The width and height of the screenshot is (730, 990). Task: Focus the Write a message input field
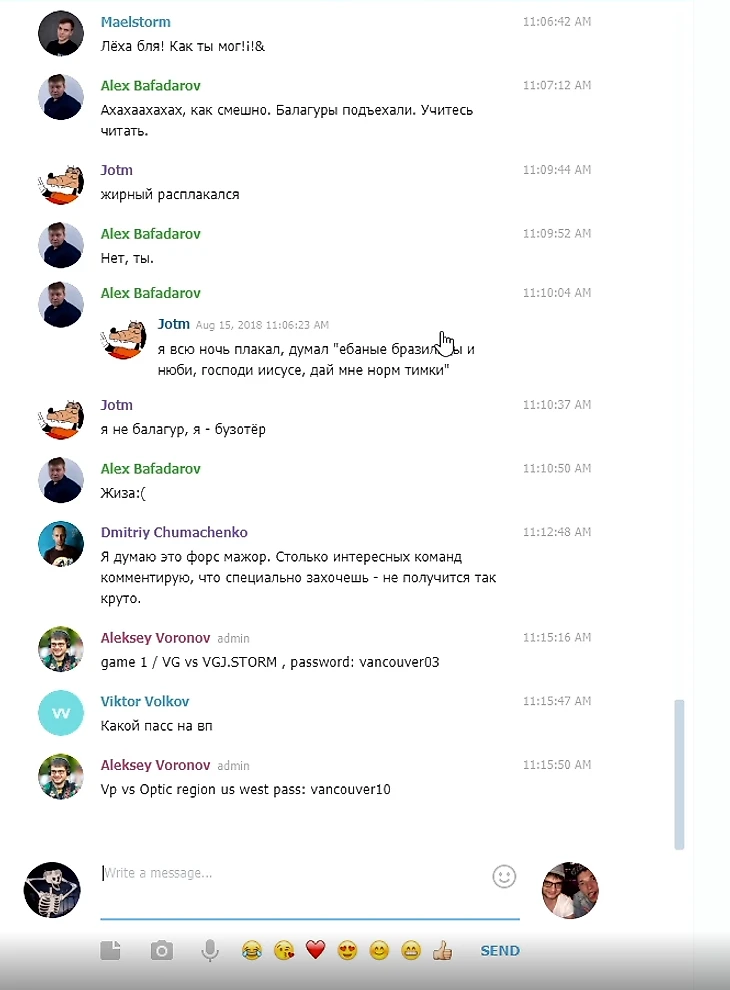(293, 873)
